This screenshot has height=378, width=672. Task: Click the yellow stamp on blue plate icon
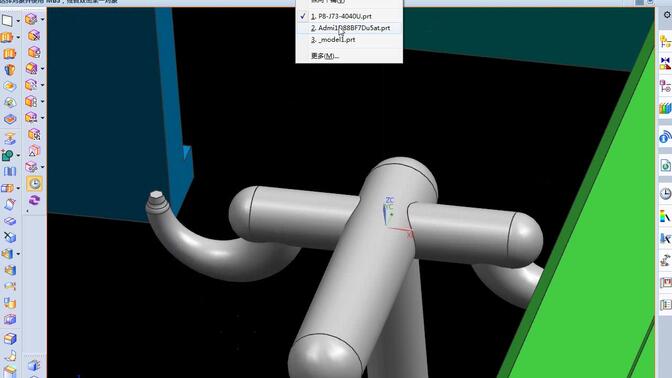coord(9,138)
